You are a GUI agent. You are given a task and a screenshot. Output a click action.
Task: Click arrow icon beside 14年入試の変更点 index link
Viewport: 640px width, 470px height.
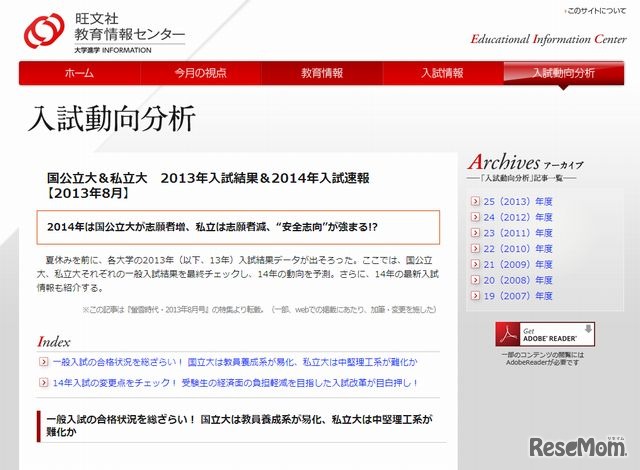tap(43, 382)
